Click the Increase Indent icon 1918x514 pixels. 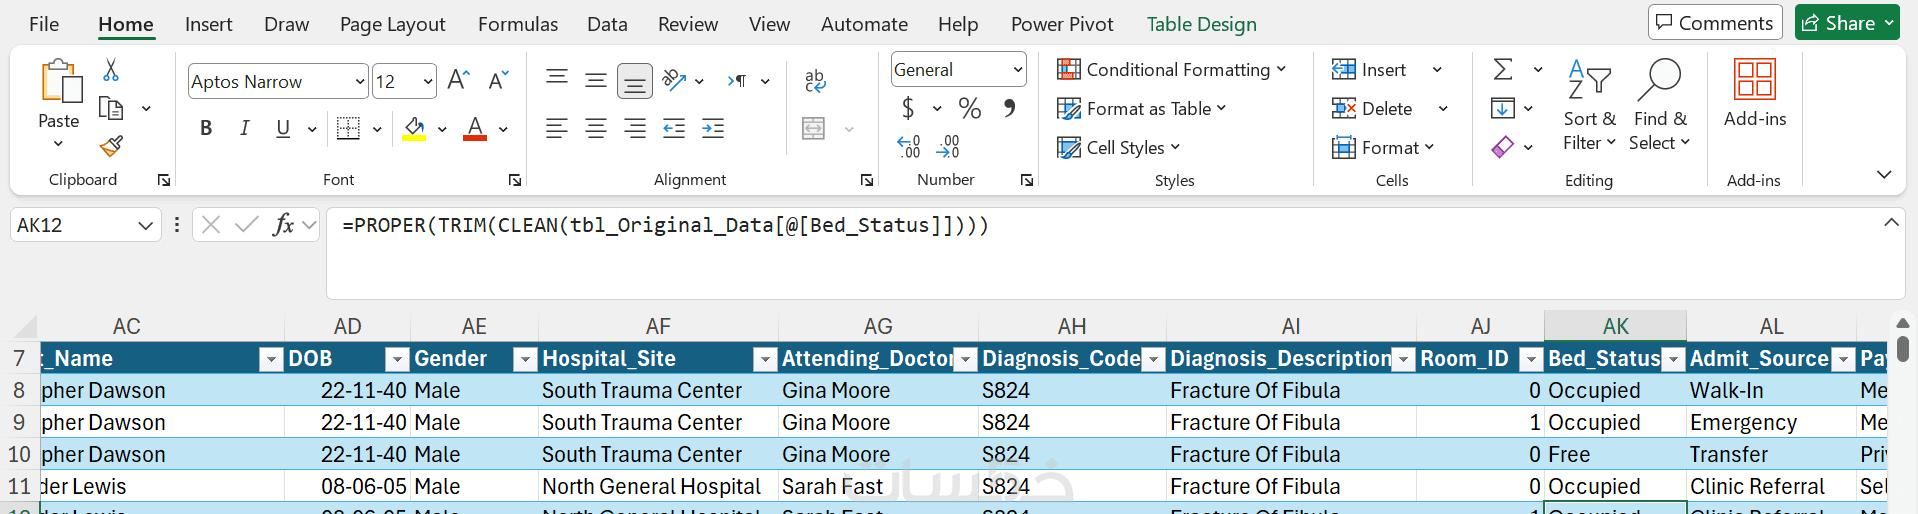713,128
